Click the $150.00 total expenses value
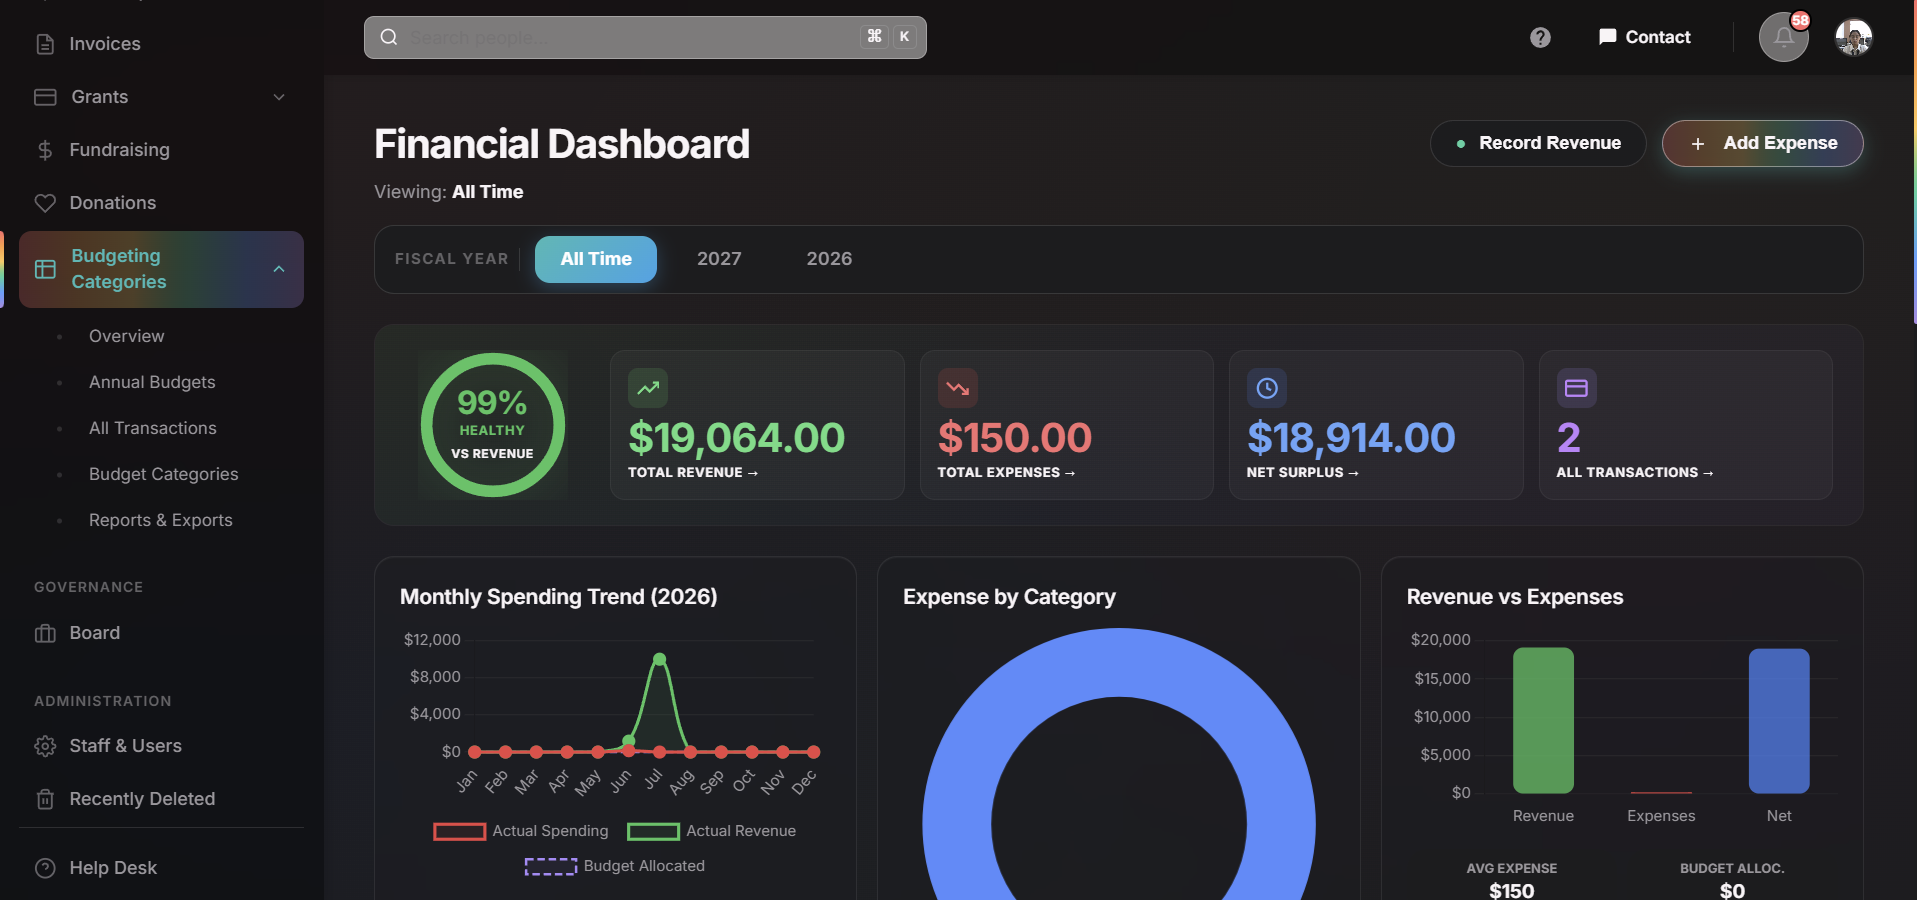 point(1014,438)
